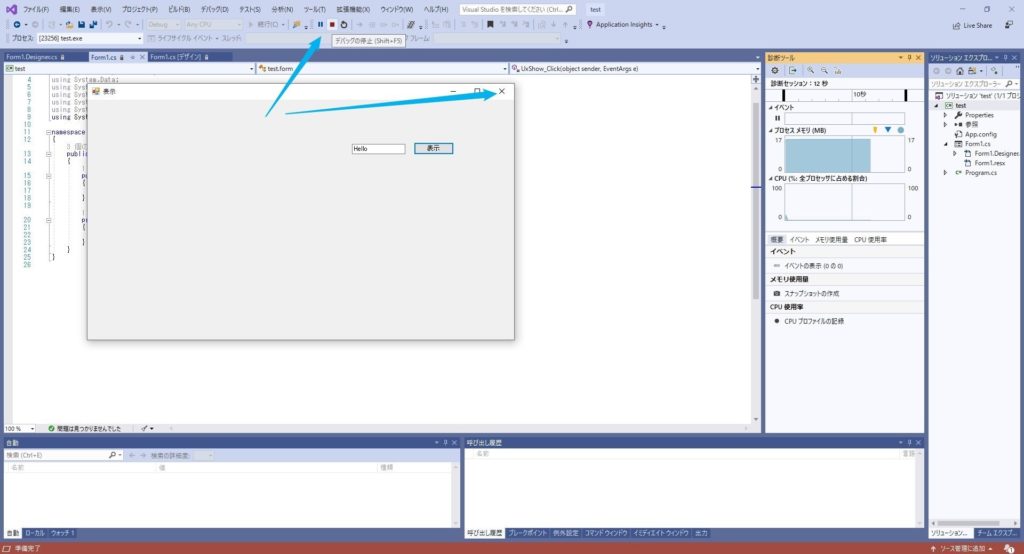Viewport: 1024px width, 554px height.
Task: Open the project dropdown showing test
Action: click(x=129, y=68)
